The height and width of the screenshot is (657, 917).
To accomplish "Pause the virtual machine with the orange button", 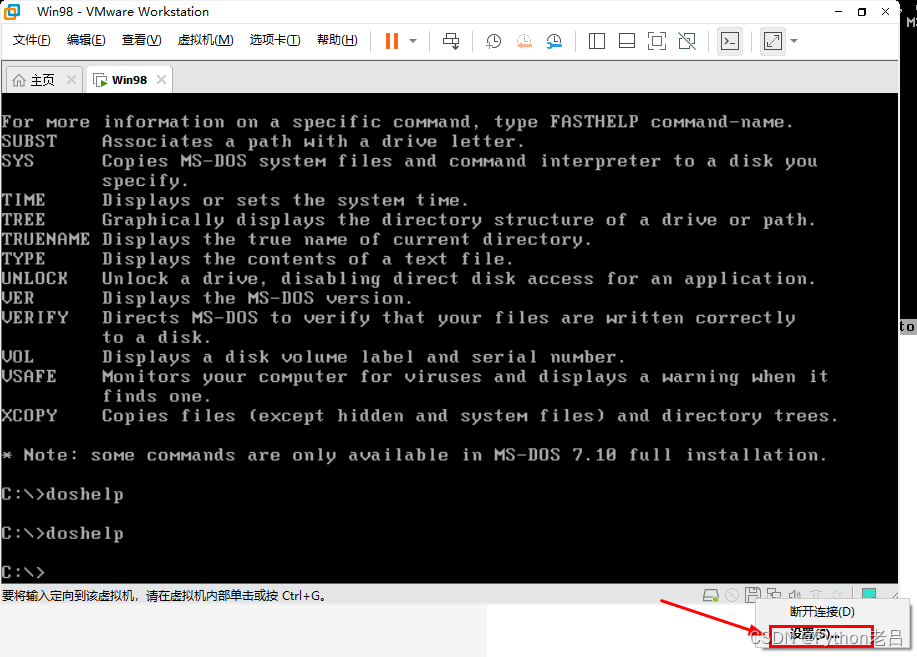I will click(x=392, y=41).
